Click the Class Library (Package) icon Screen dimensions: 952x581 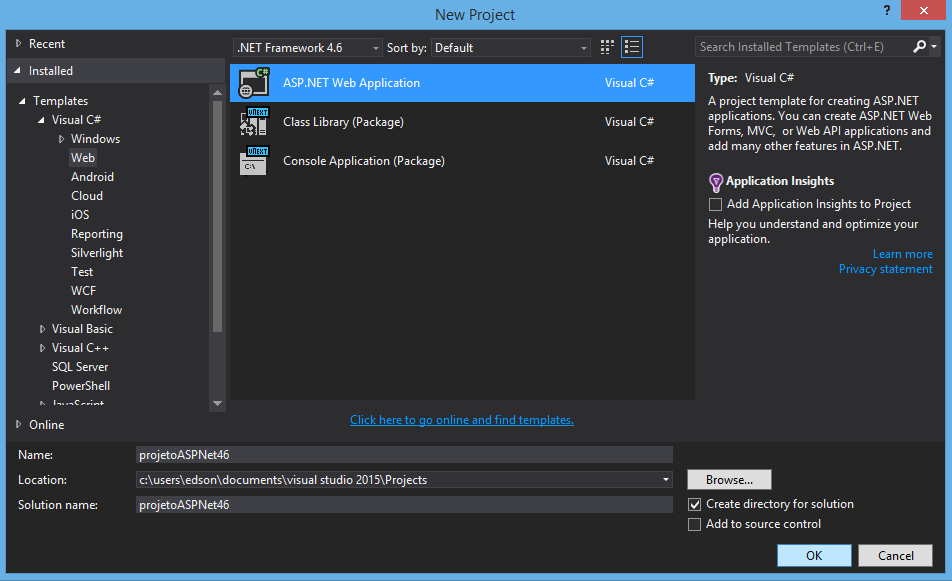254,122
